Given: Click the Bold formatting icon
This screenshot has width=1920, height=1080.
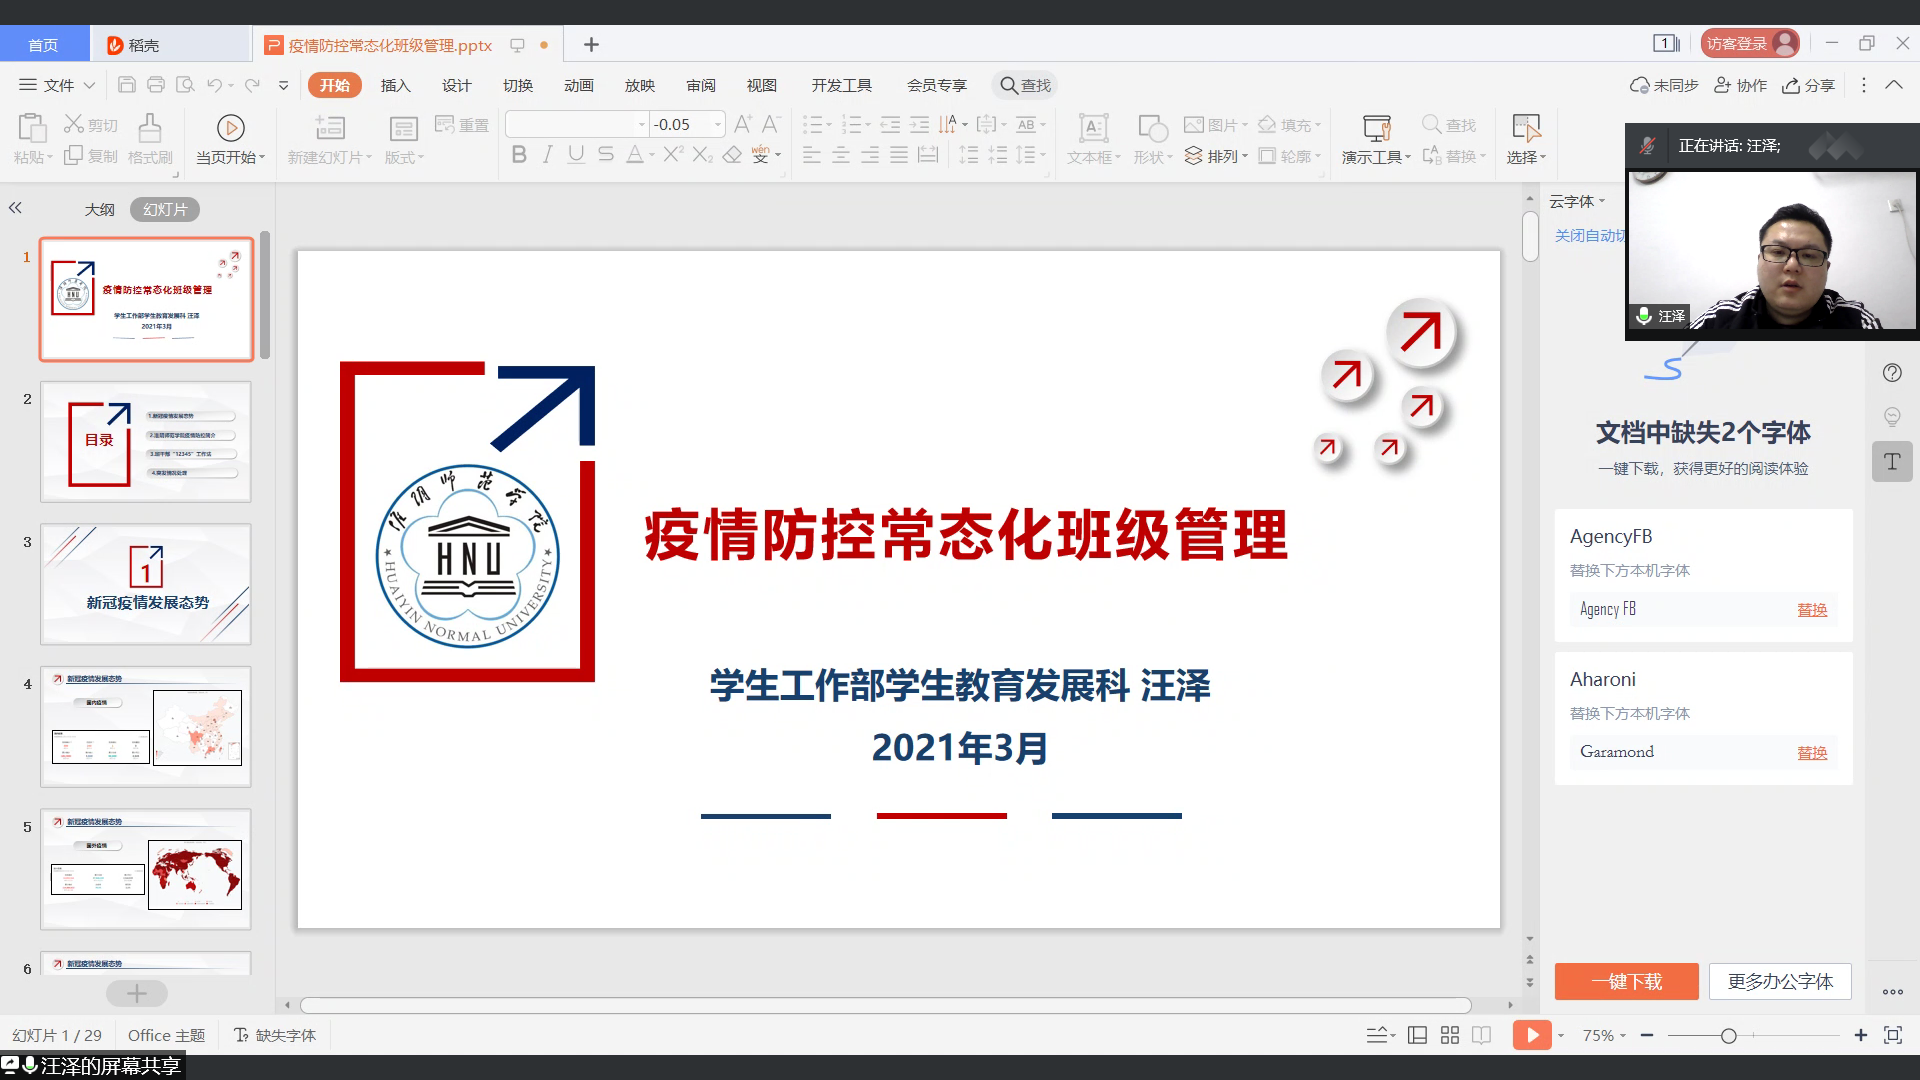Looking at the screenshot, I should (x=519, y=155).
